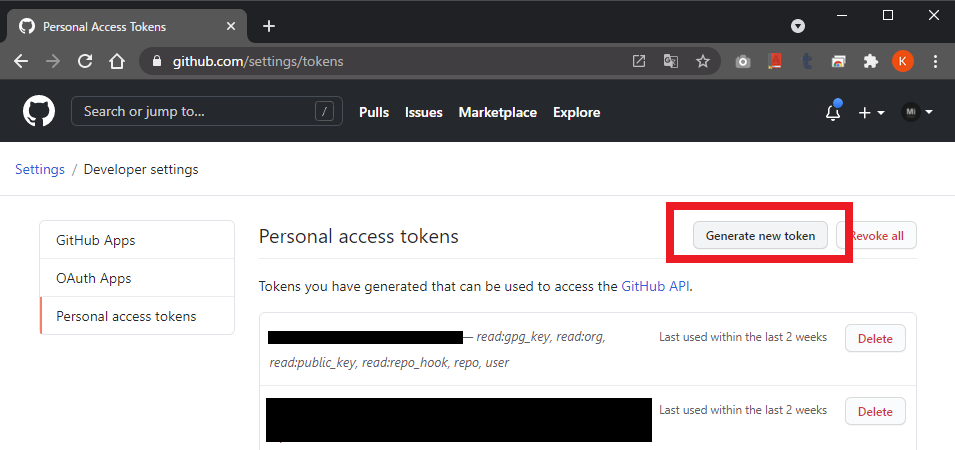955x450 pixels.
Task: Click Generate new token button
Action: click(760, 236)
